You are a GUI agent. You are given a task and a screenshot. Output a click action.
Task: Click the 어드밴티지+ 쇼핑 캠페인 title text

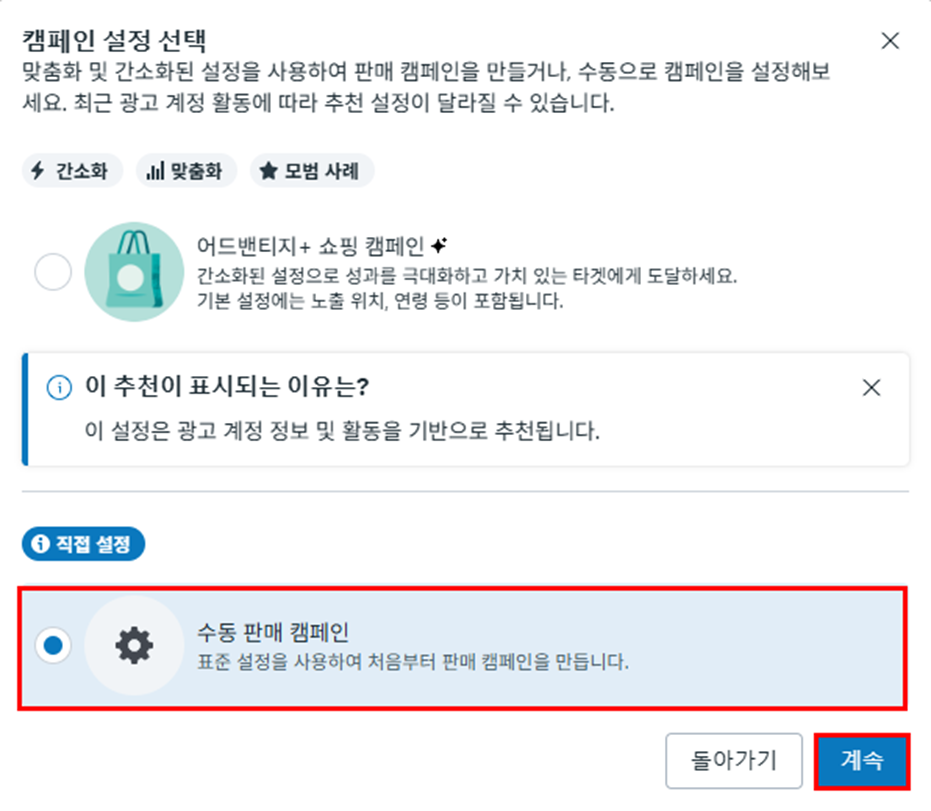pos(310,245)
